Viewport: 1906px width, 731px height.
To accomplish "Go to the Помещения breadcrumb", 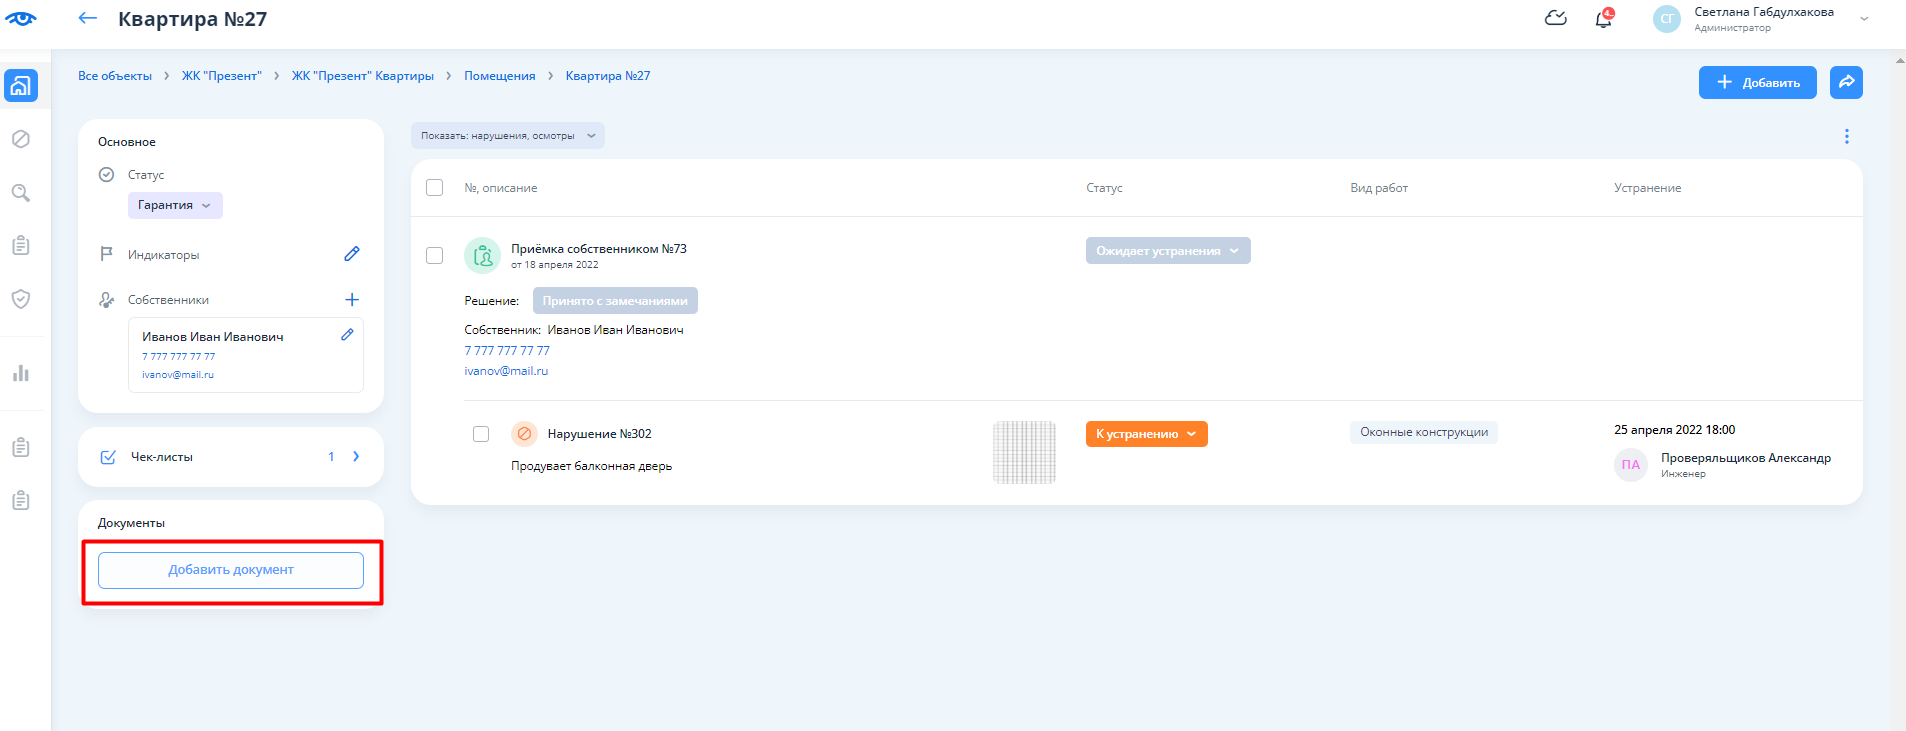I will 499,76.
